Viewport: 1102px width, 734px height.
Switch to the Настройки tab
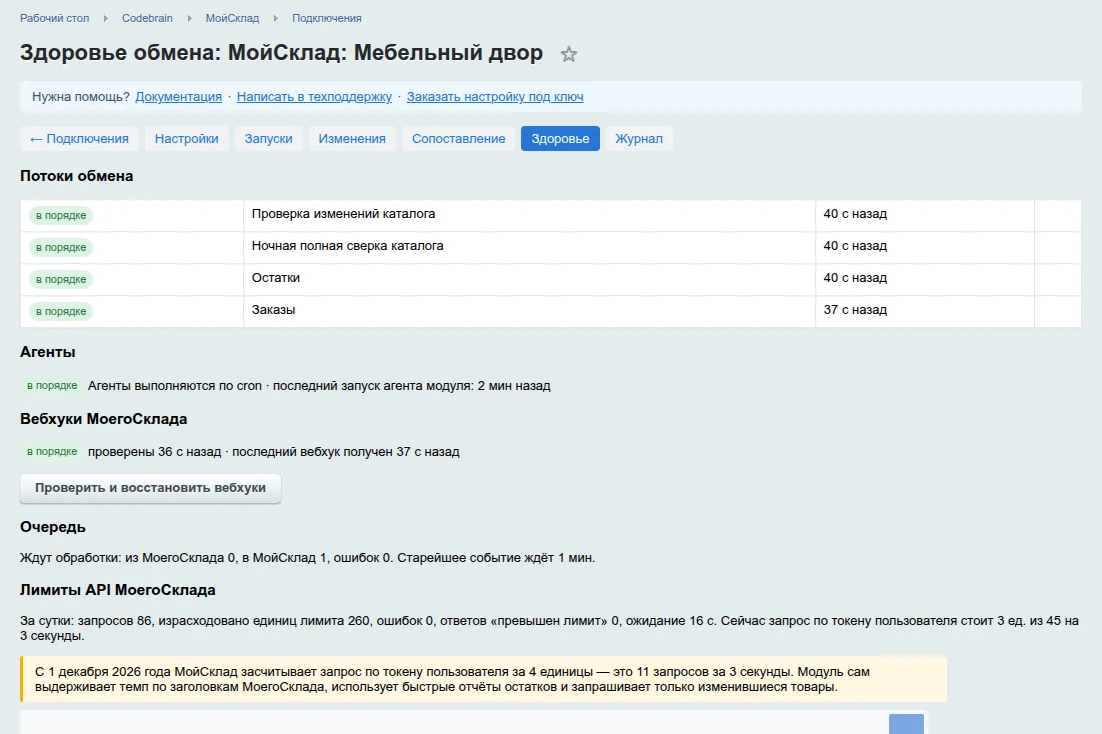[186, 139]
